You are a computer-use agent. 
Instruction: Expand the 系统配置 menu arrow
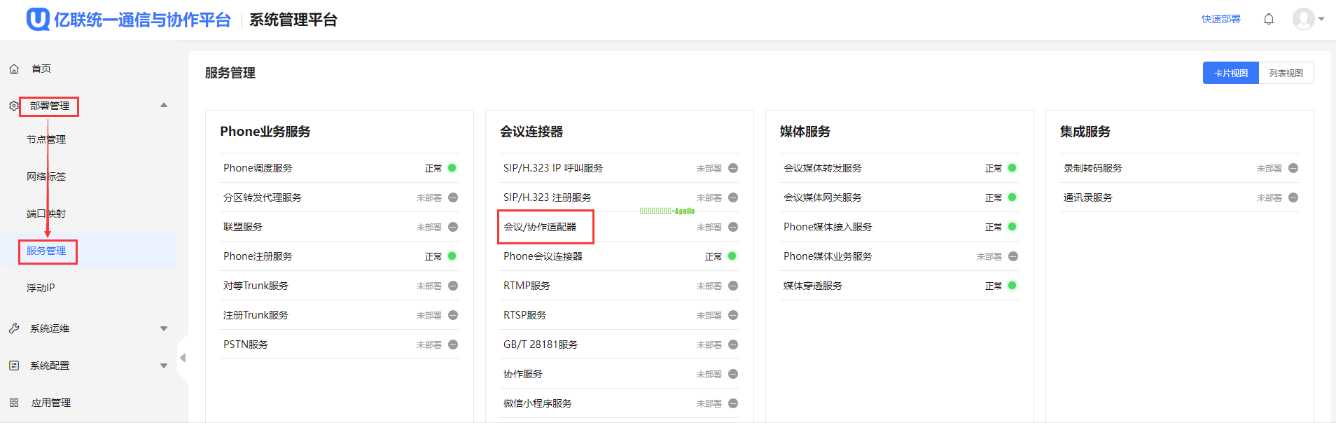(164, 366)
